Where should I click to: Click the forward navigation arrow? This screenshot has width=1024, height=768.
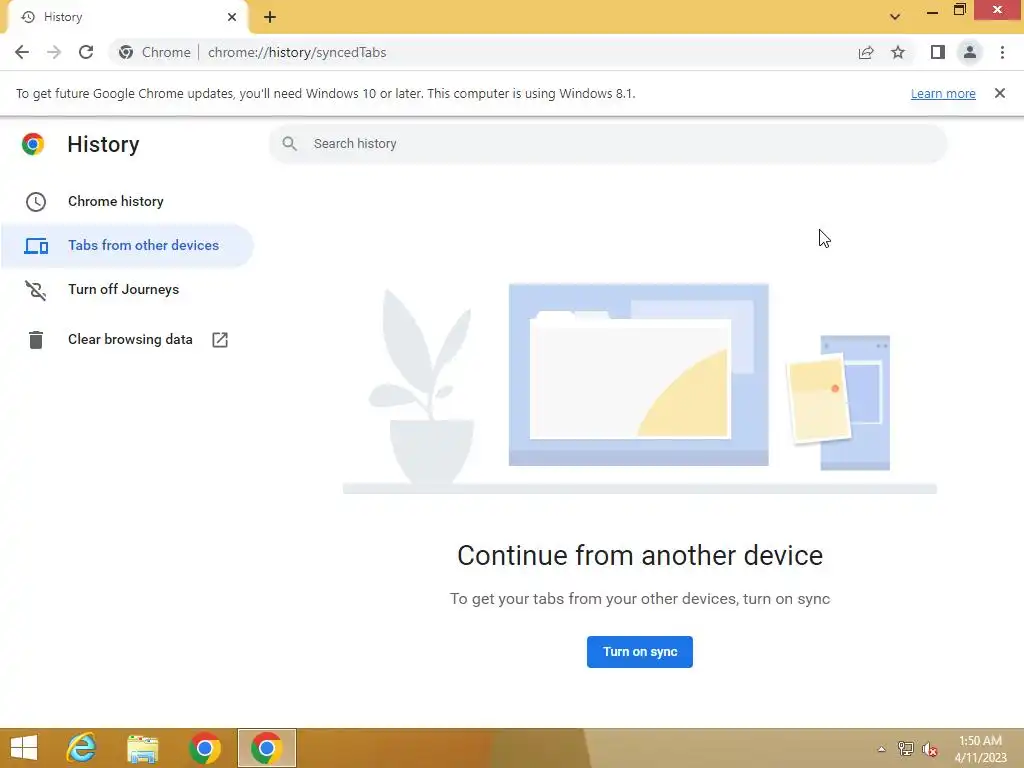click(x=54, y=52)
